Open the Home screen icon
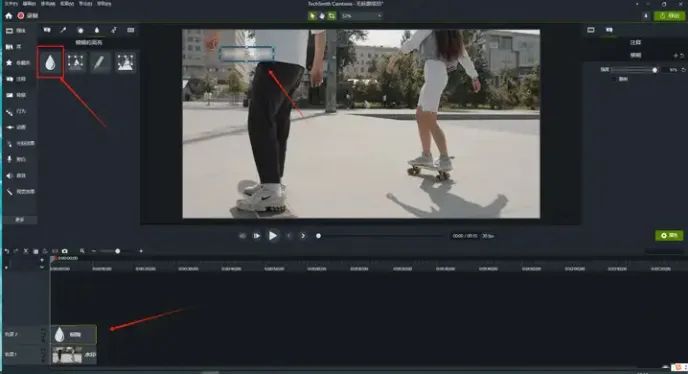 (x=8, y=16)
